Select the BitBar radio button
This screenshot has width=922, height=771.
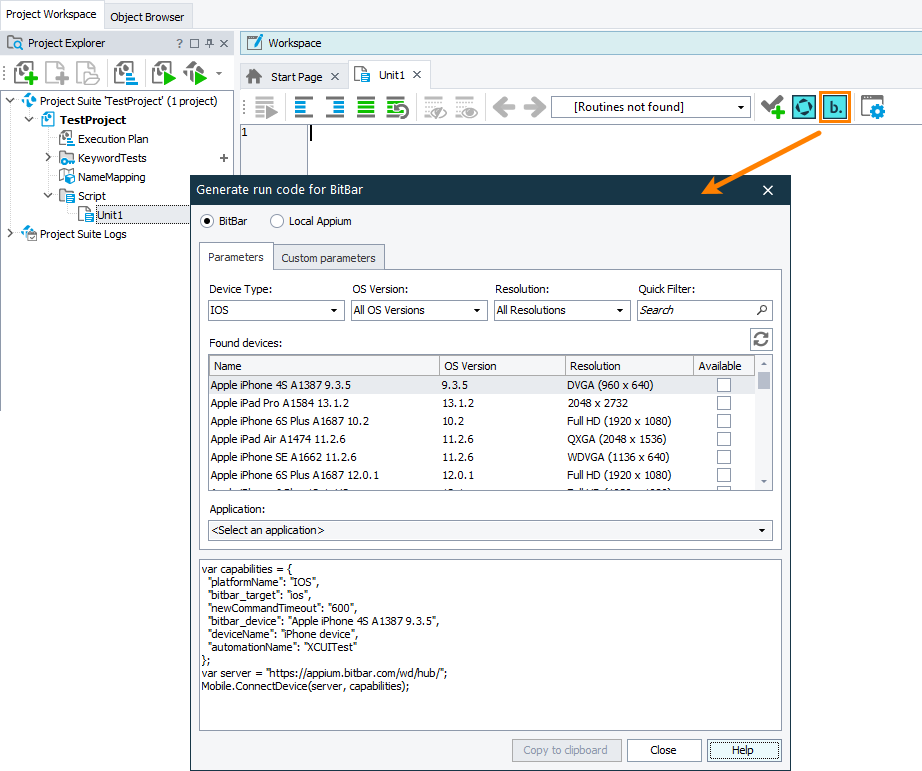click(x=210, y=221)
